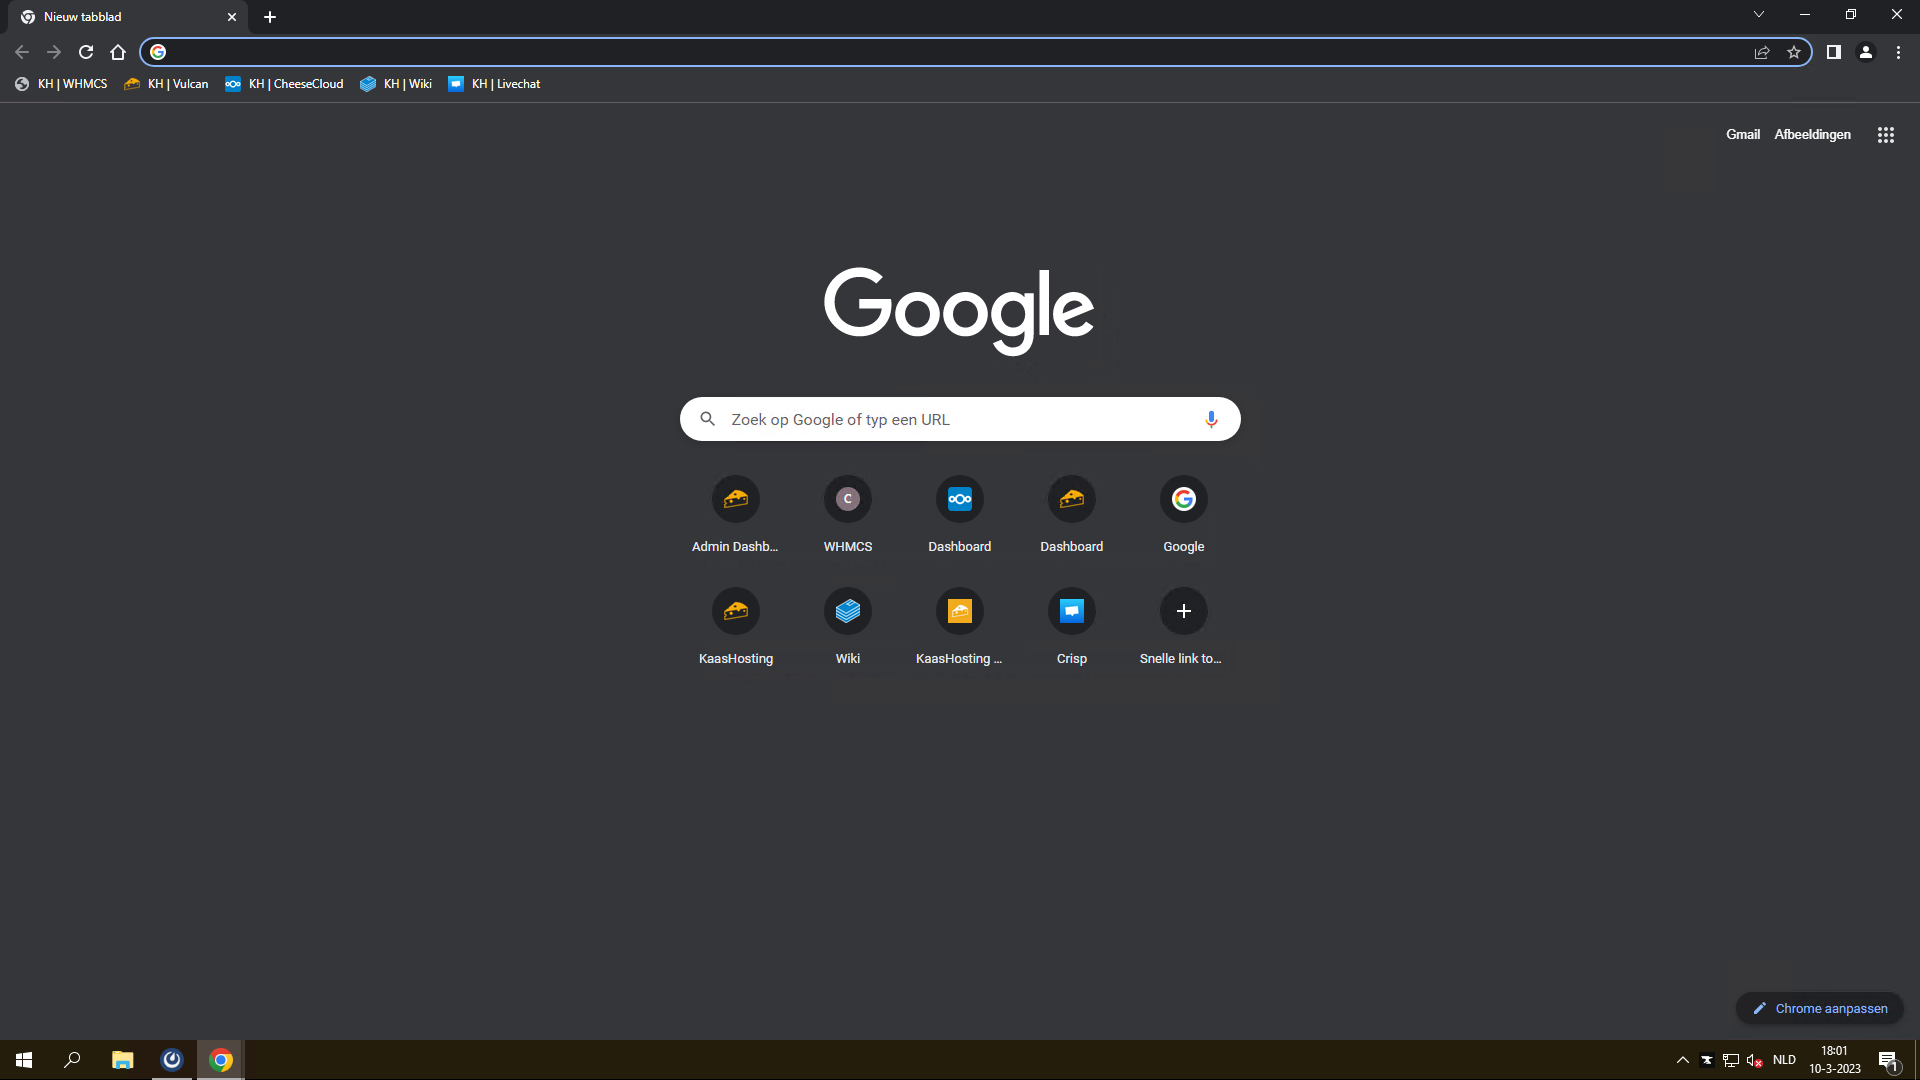Open the share page icon in the address bar
1920x1080 pixels.
(x=1762, y=52)
